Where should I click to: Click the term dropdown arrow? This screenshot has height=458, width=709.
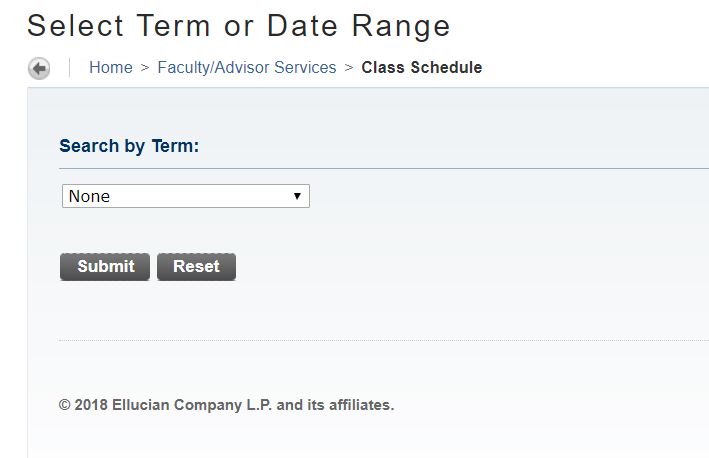click(297, 196)
